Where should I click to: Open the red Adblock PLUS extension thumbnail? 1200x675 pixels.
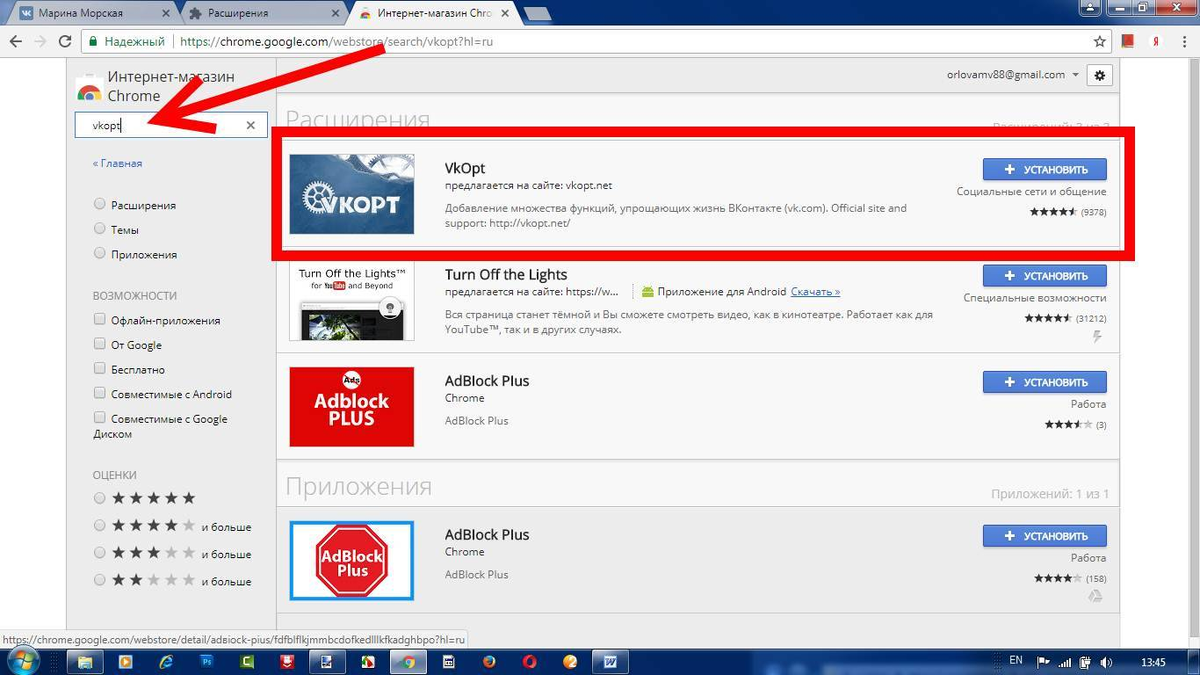pos(352,406)
